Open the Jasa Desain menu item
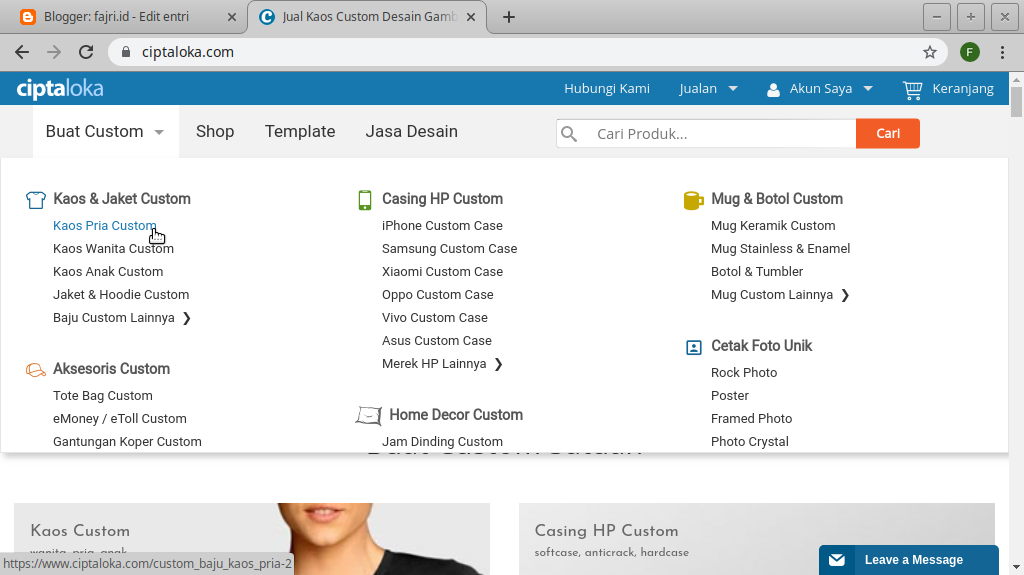Viewport: 1024px width, 575px height. coord(411,131)
